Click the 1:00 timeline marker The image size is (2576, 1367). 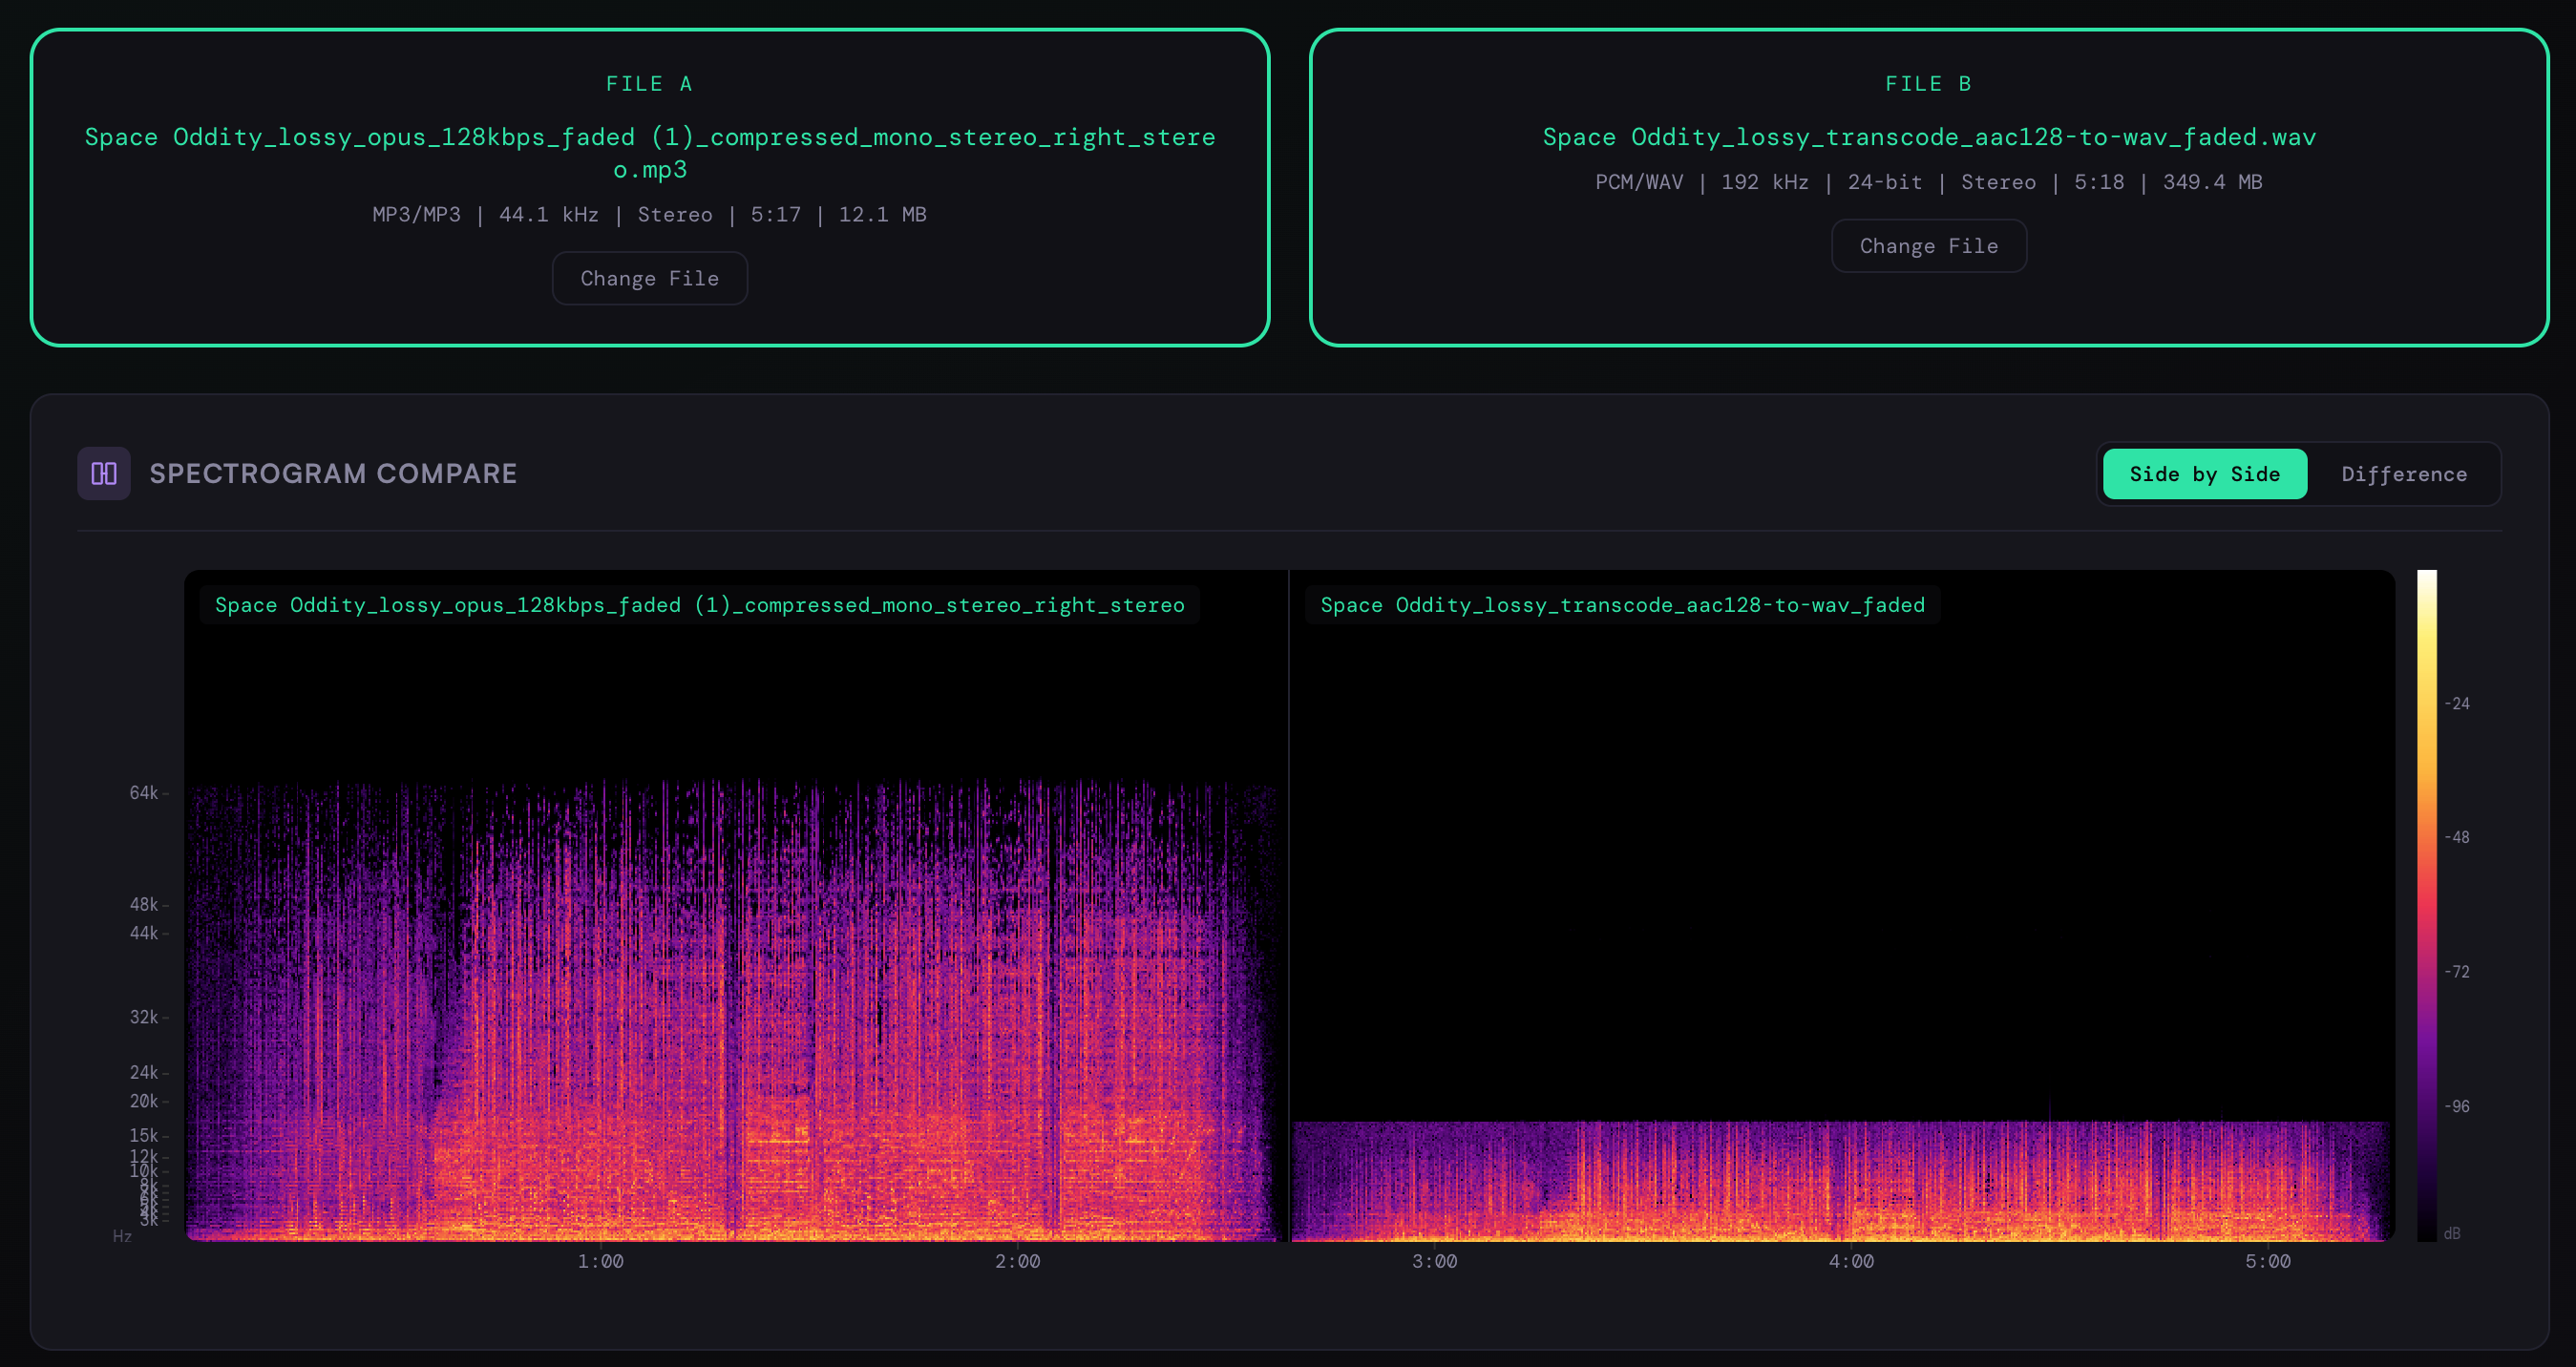tap(600, 1261)
